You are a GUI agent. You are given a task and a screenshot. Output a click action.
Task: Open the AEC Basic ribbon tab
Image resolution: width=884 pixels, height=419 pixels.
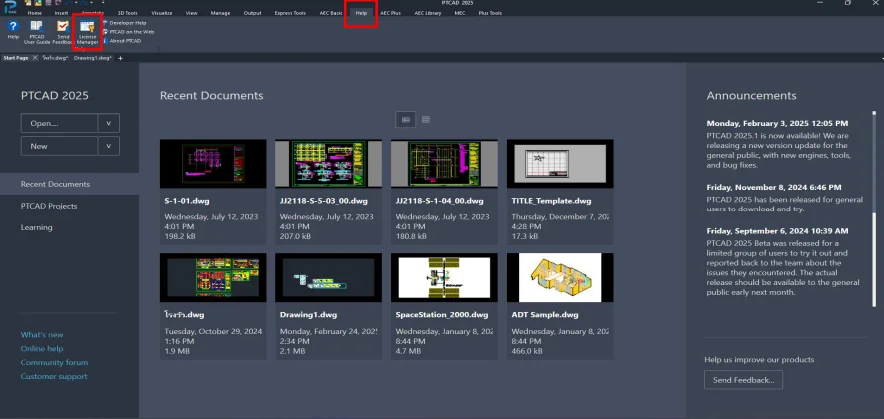coord(331,12)
